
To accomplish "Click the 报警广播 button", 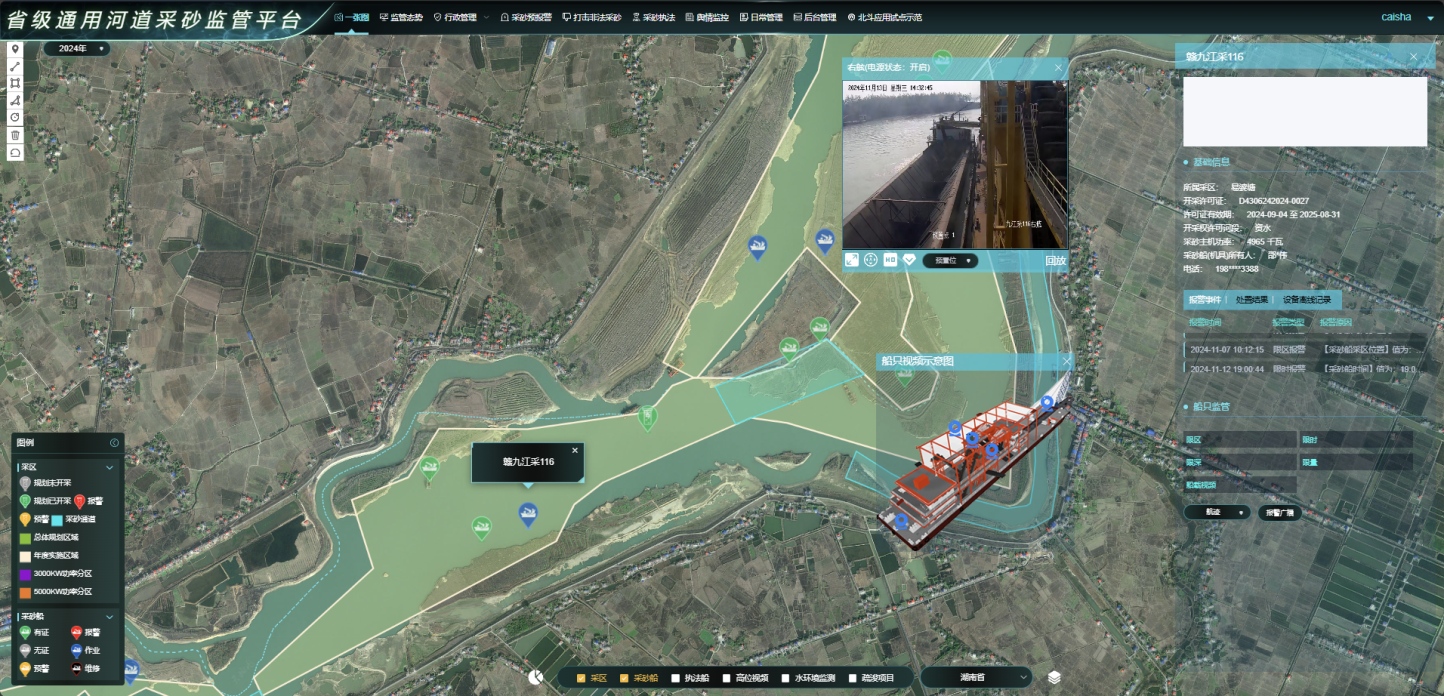I will pos(1279,512).
